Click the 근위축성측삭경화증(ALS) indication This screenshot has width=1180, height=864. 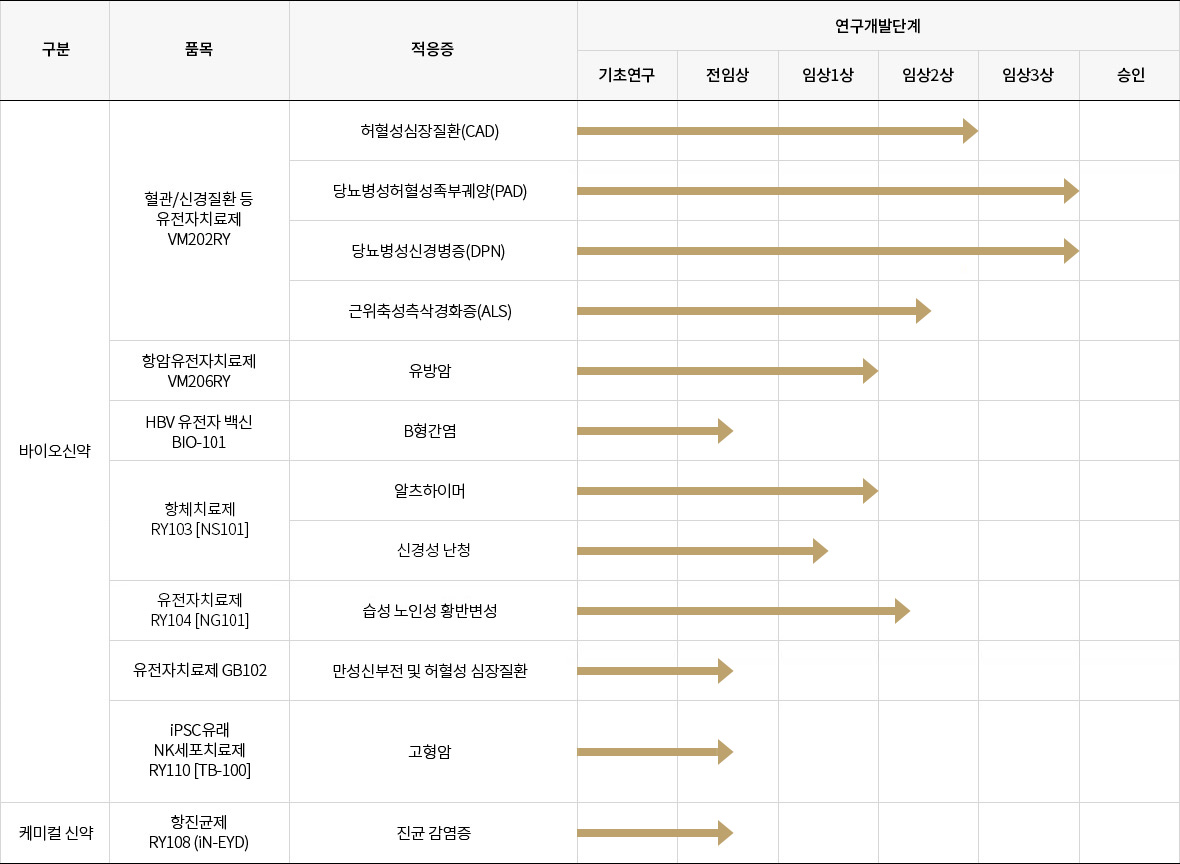click(x=430, y=311)
